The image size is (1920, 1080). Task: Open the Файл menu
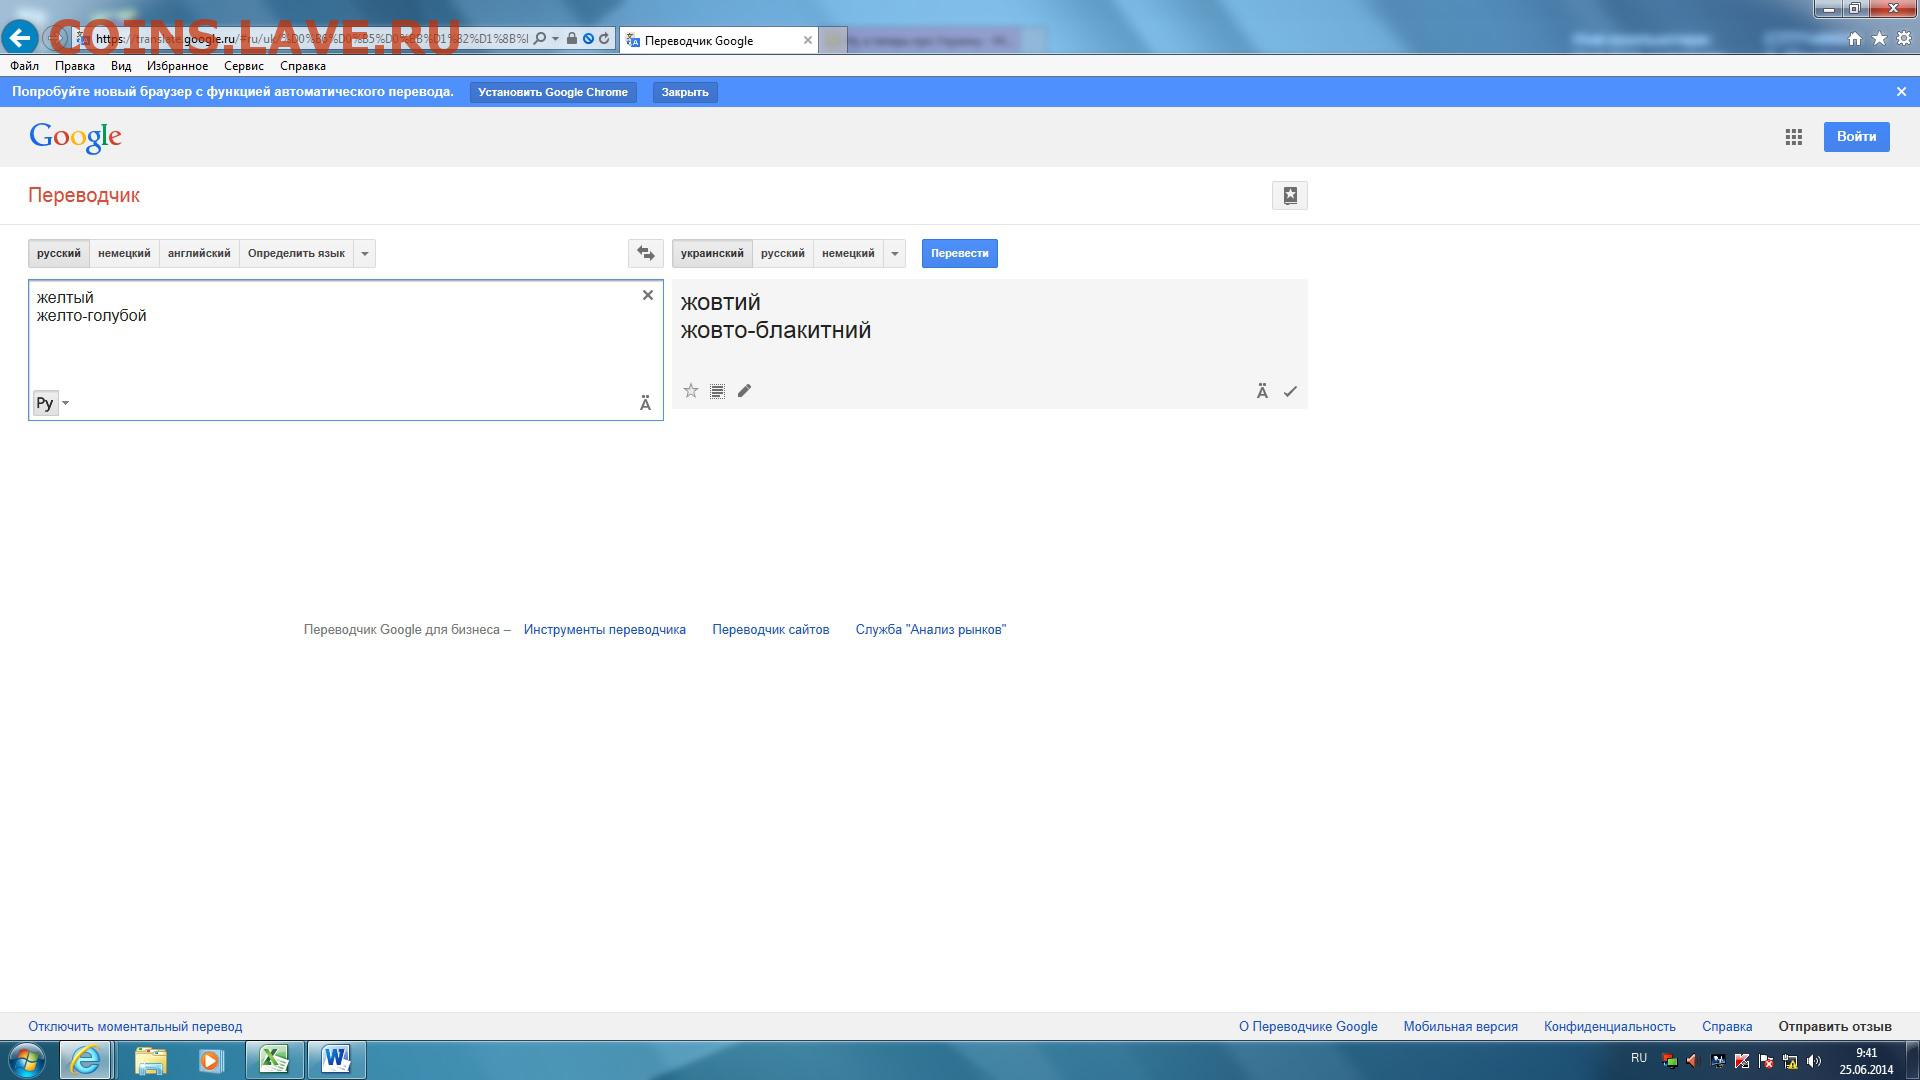click(x=25, y=66)
